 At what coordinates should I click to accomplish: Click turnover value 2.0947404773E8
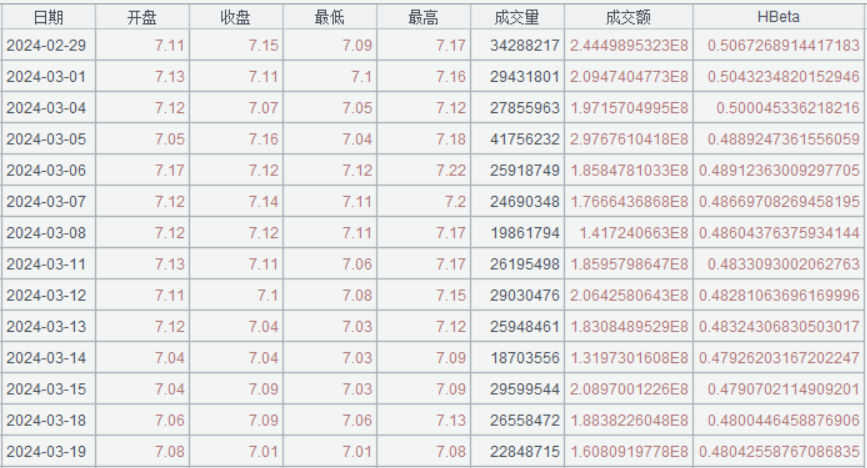pyautogui.click(x=629, y=76)
